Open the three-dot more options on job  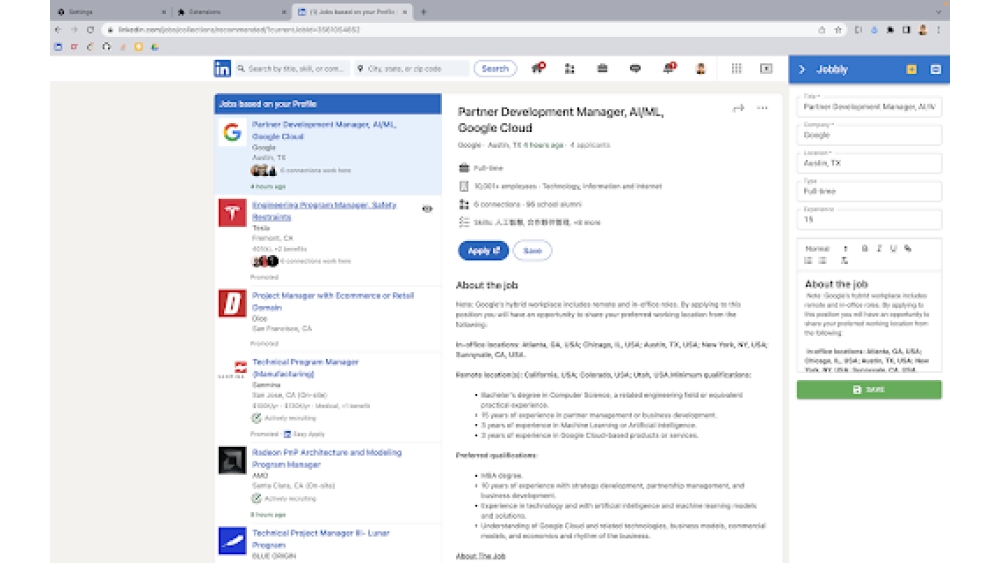pos(763,108)
